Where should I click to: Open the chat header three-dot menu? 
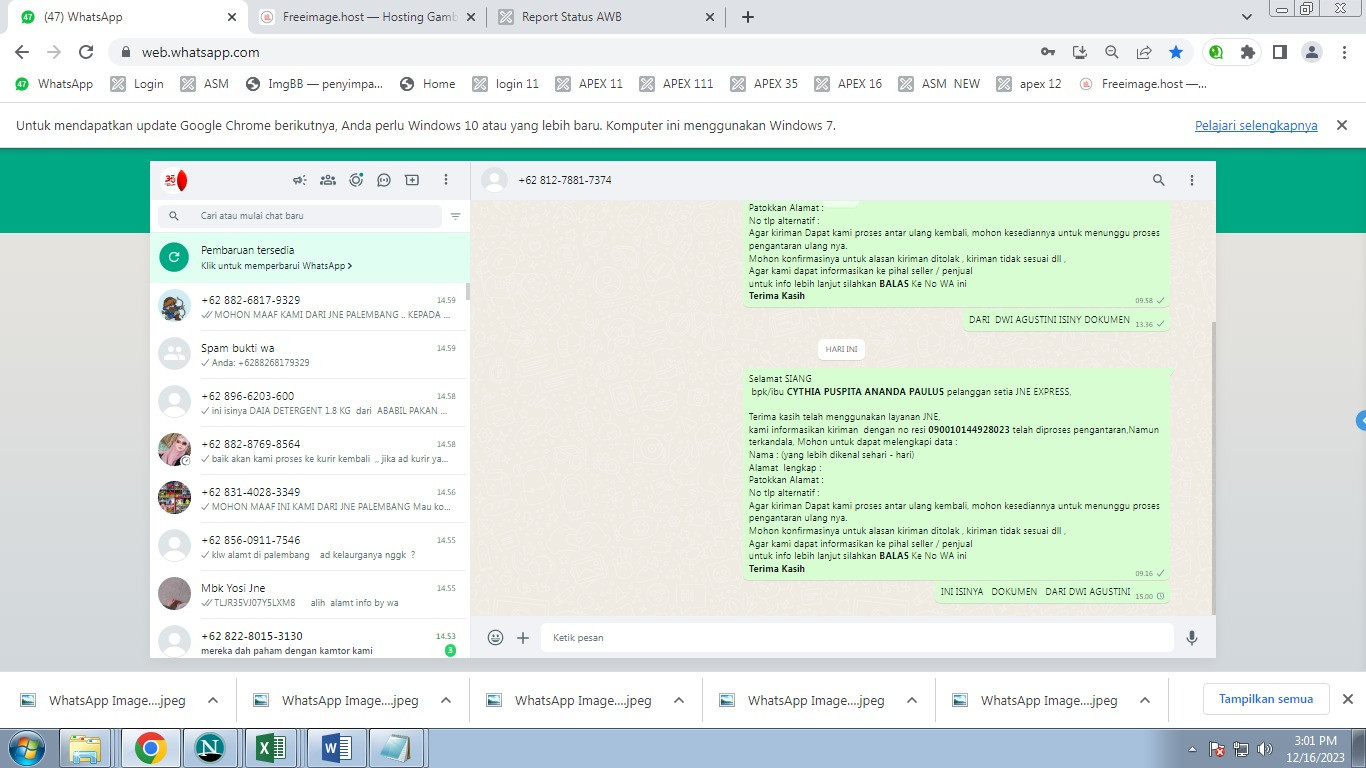(1192, 180)
